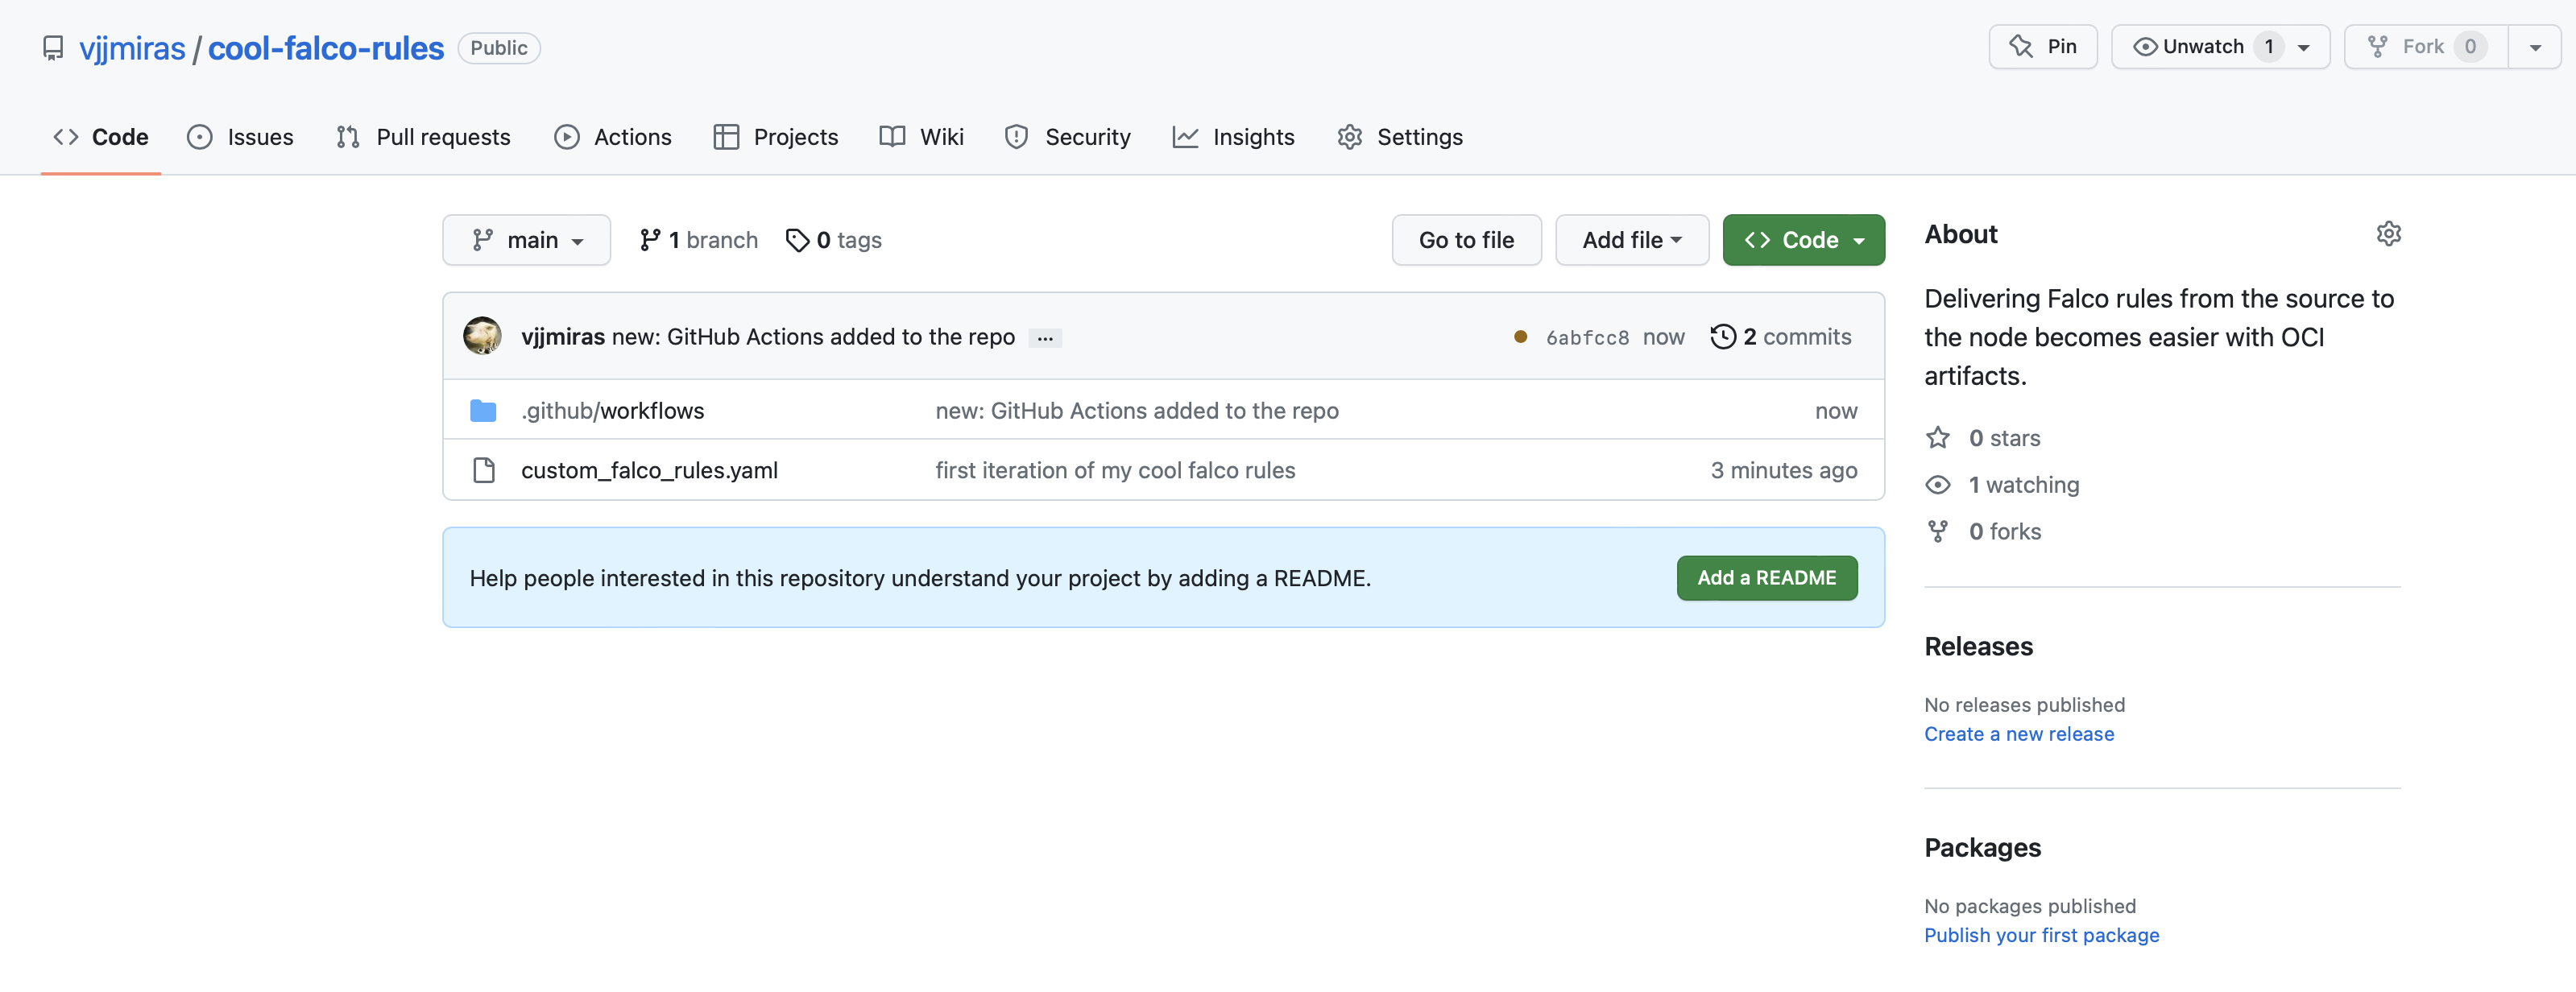Click the custom_falco_rules.yaml file
Image resolution: width=2576 pixels, height=992 pixels.
[649, 468]
